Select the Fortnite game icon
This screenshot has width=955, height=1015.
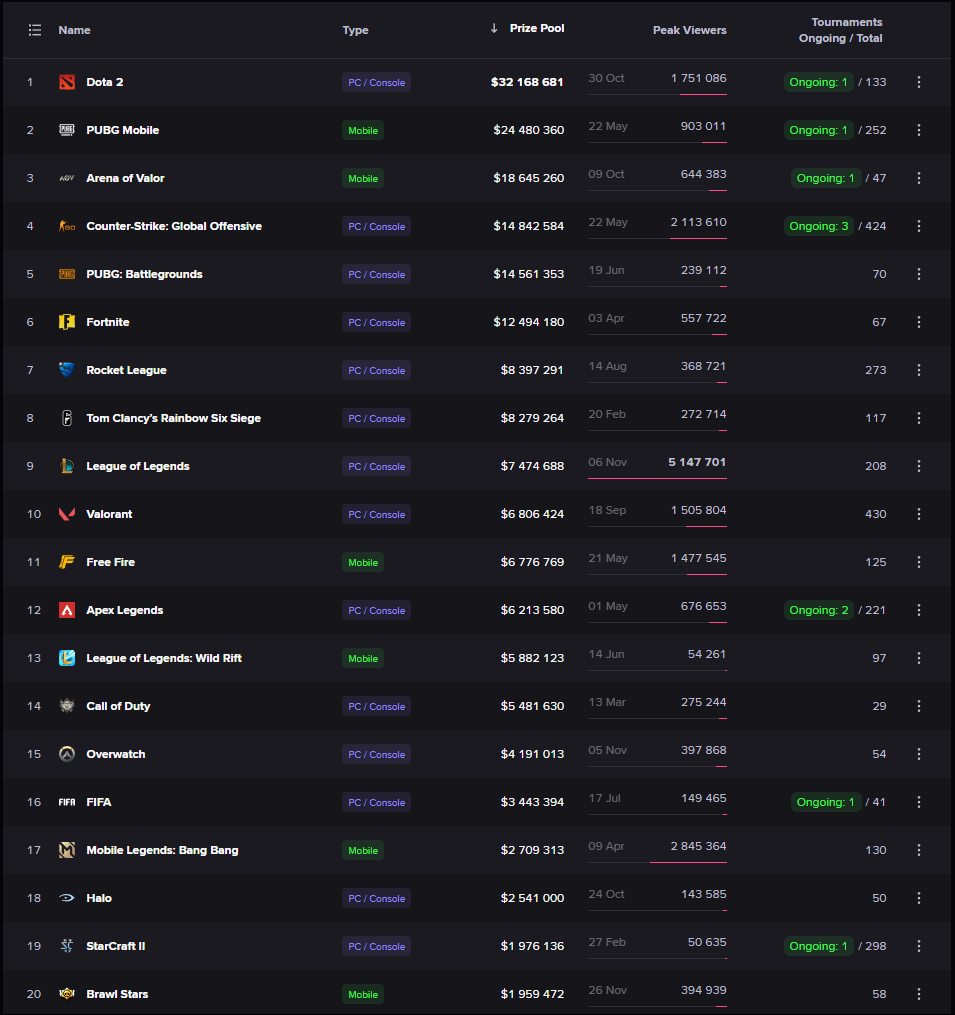click(x=67, y=322)
